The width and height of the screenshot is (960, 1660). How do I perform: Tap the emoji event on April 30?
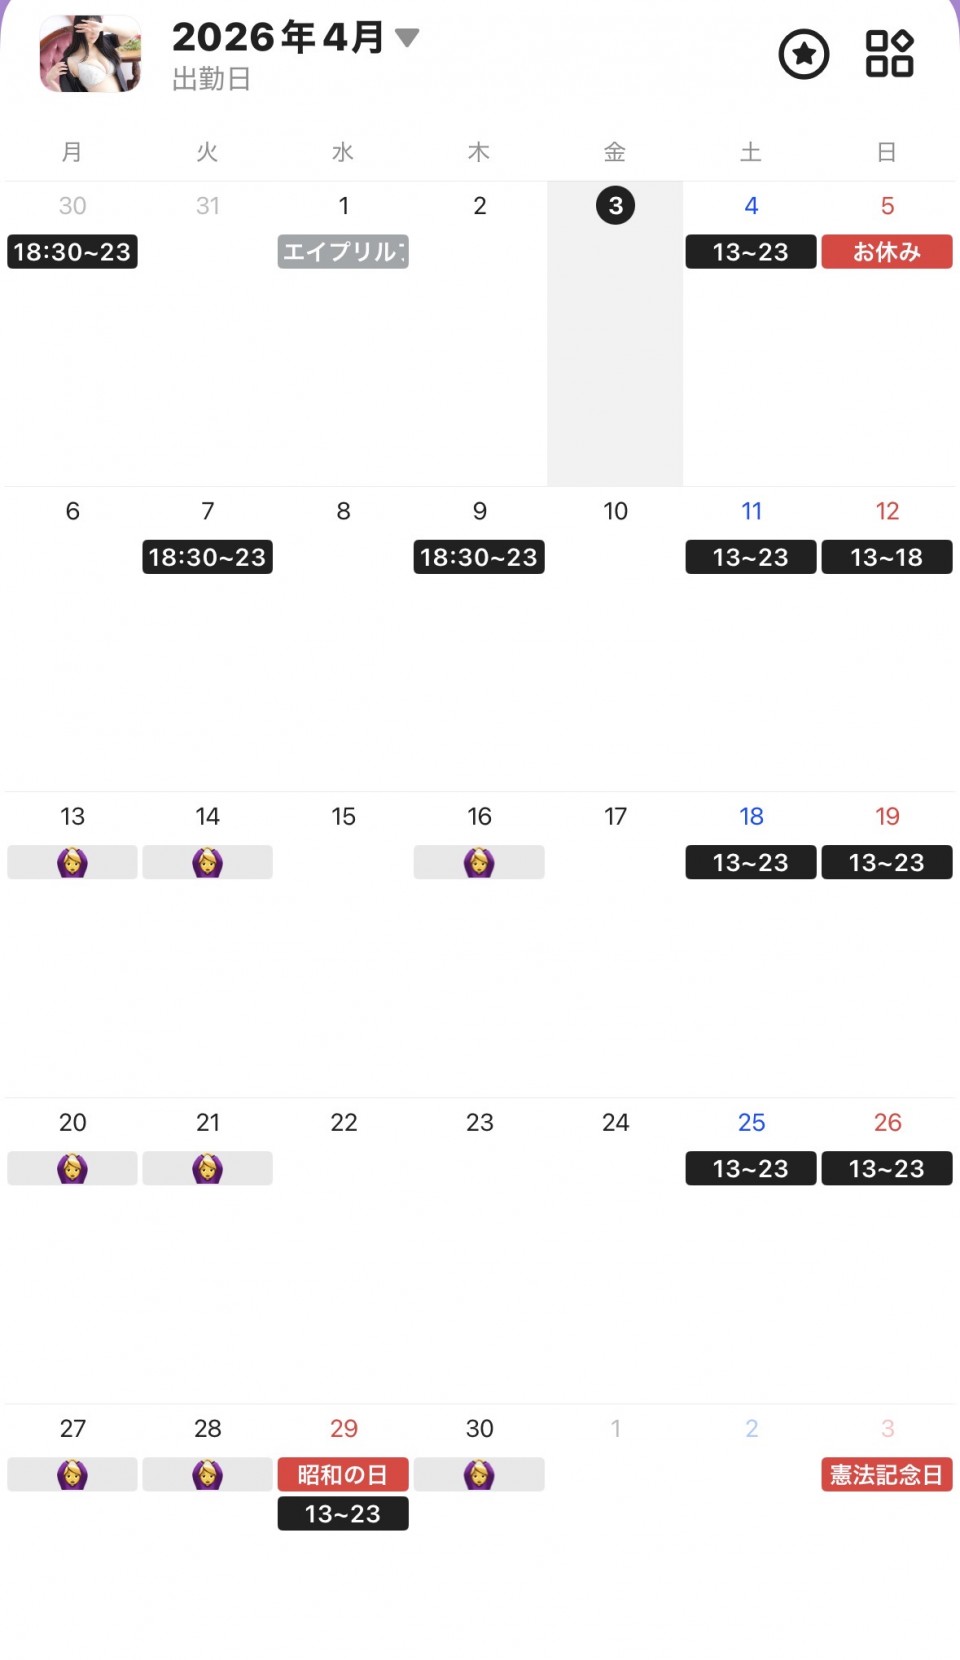(x=479, y=1474)
